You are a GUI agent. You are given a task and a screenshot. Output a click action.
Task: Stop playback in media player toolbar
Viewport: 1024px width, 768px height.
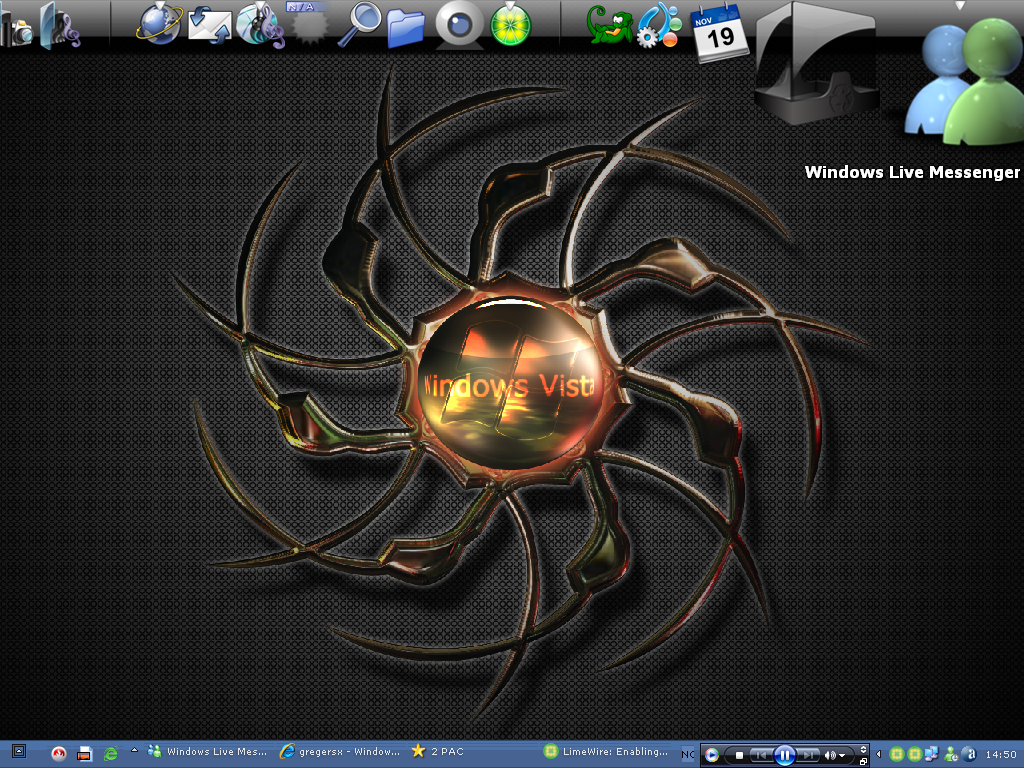pos(739,755)
